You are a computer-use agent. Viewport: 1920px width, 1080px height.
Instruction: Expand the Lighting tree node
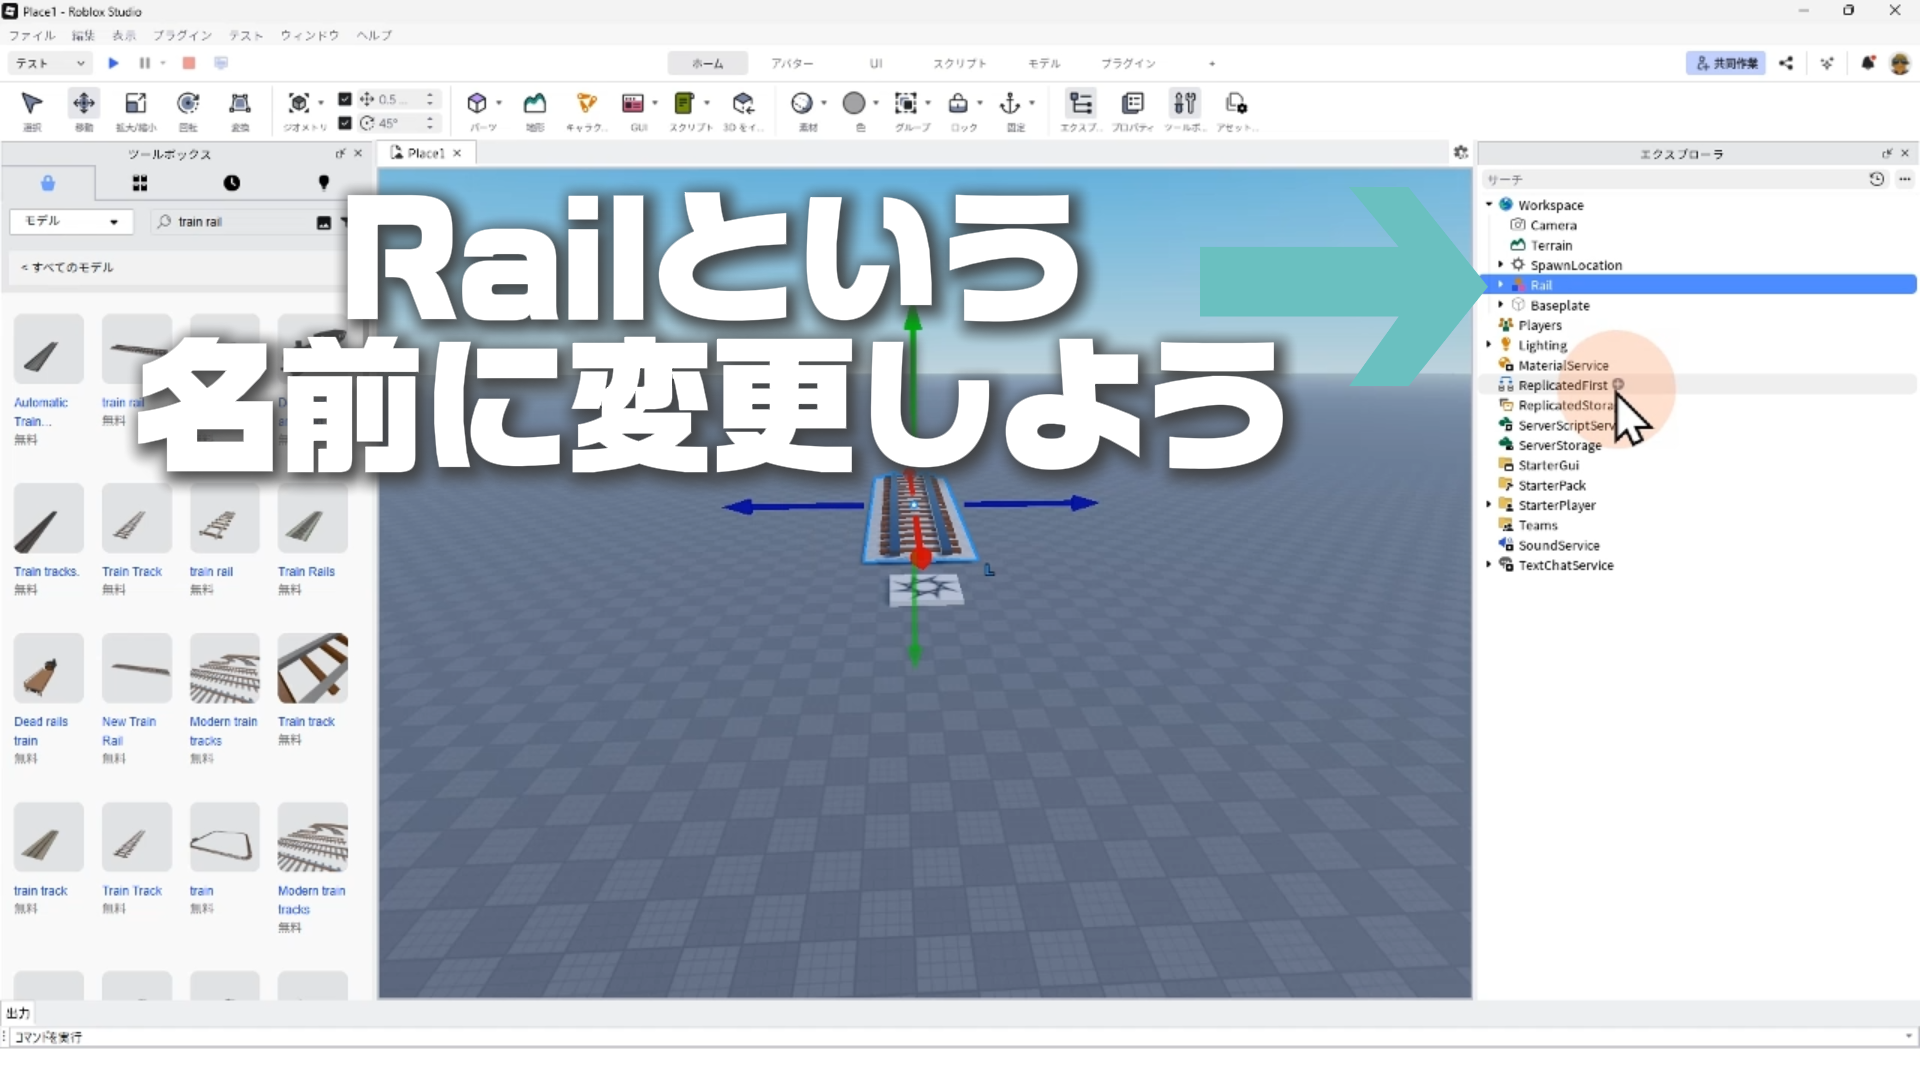[x=1489, y=345]
